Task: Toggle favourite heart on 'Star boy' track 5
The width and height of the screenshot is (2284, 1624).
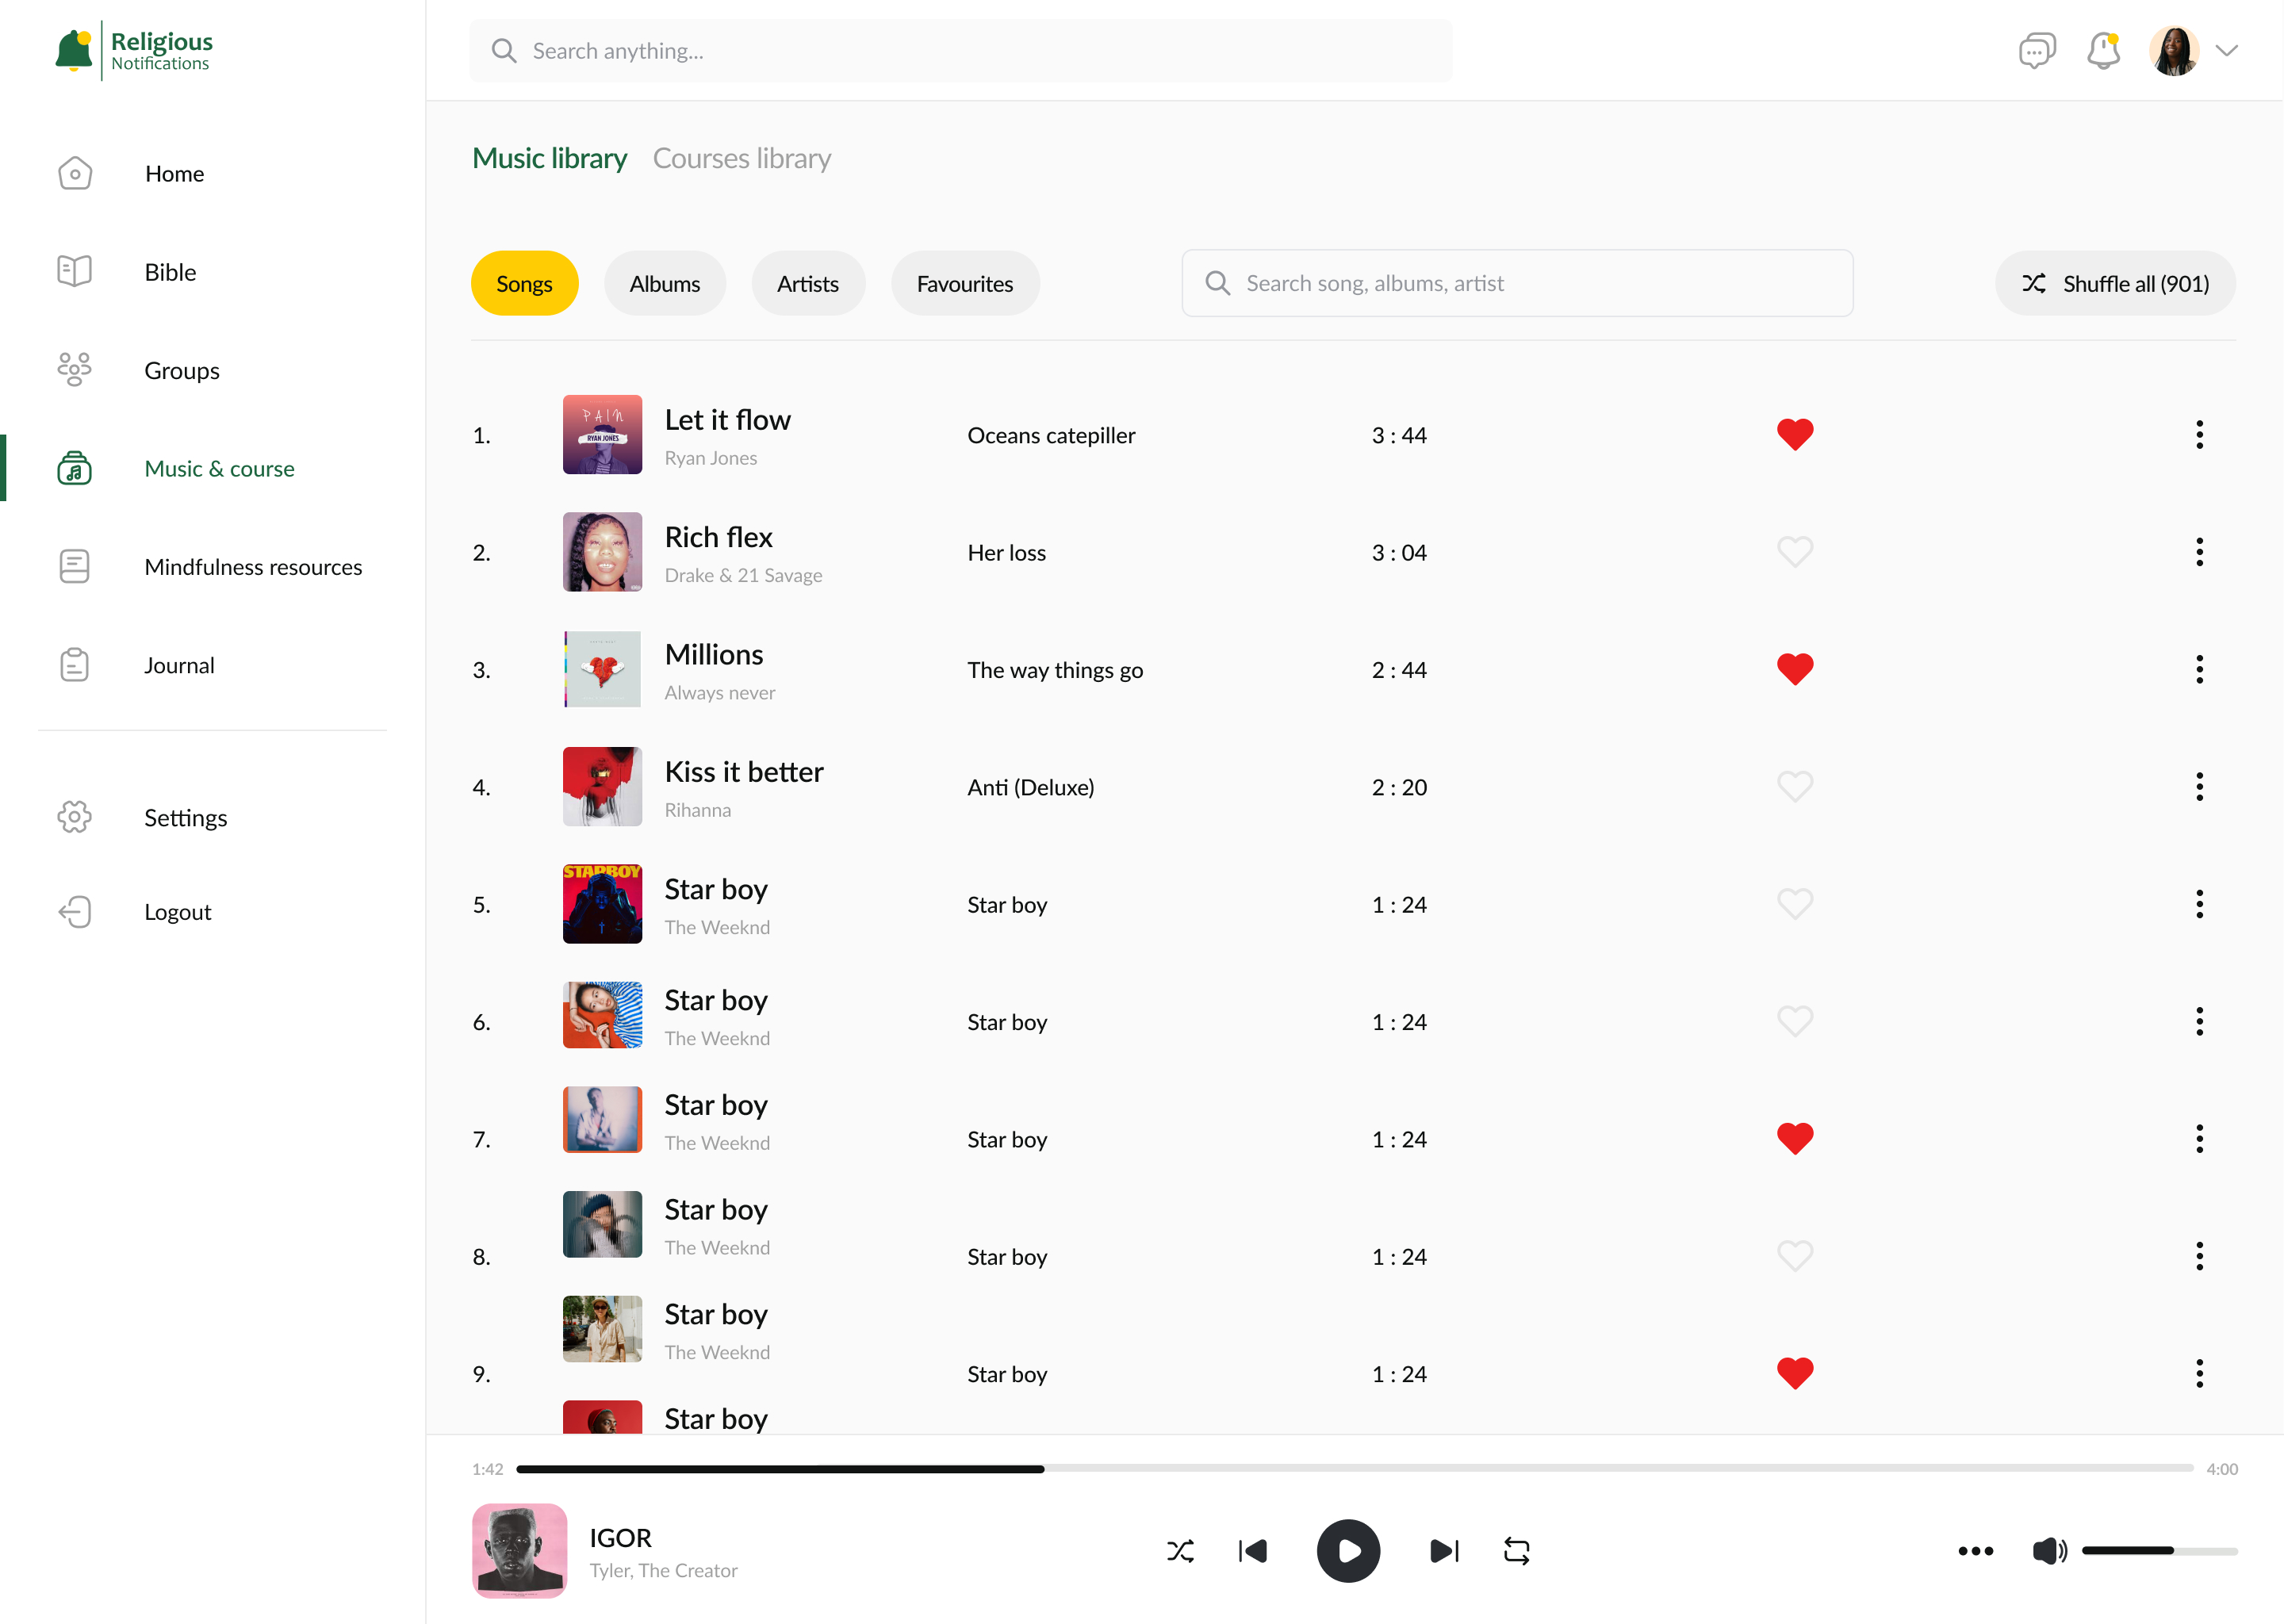Action: point(1792,903)
